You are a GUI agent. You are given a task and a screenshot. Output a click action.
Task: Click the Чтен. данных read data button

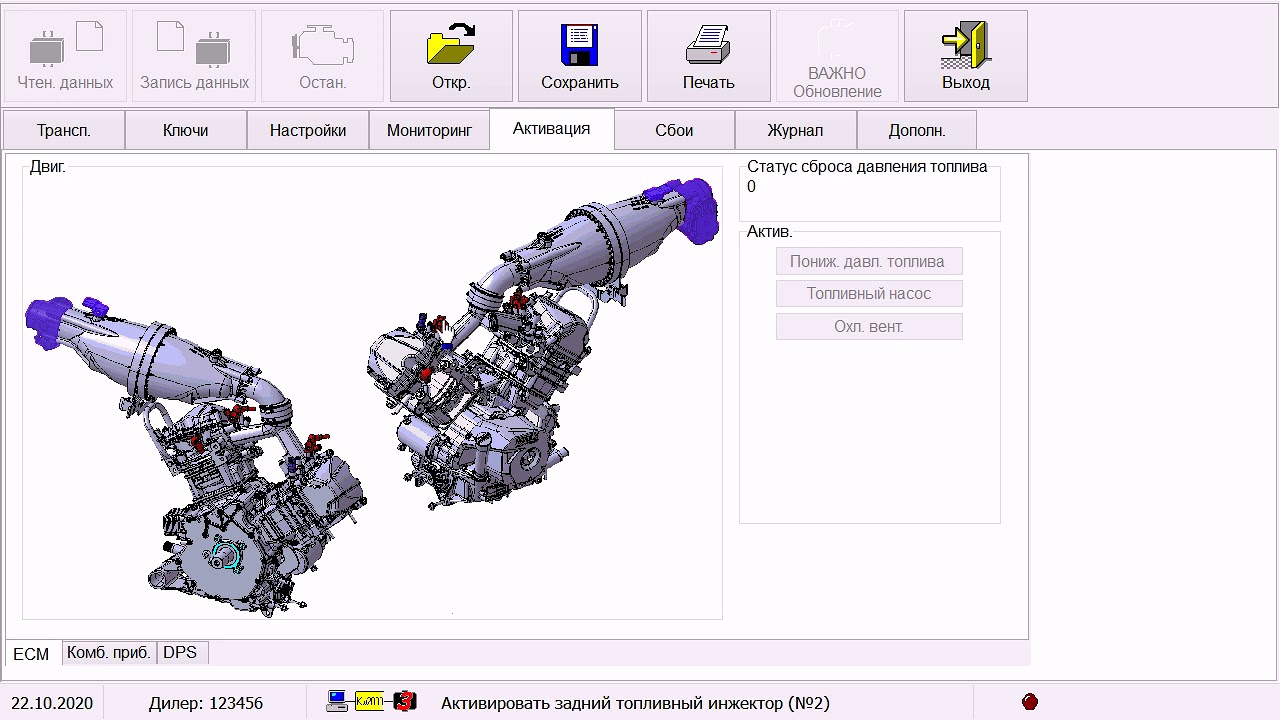[65, 56]
